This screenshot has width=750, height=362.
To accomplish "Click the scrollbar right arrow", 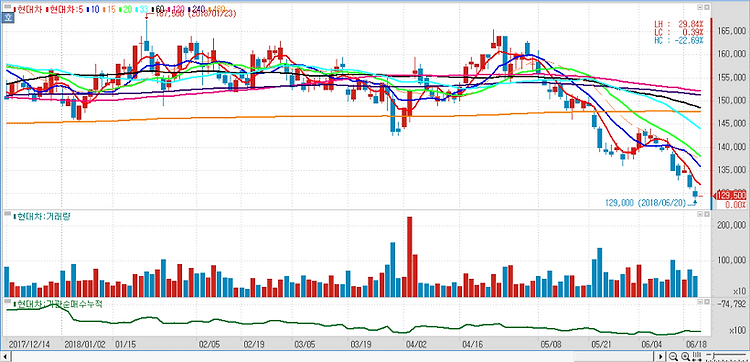I will coord(661,357).
